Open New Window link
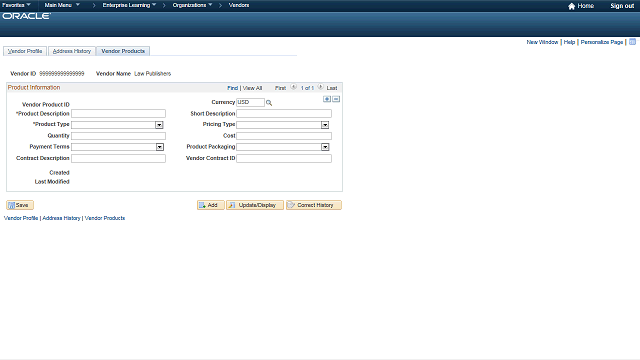 pyautogui.click(x=542, y=42)
